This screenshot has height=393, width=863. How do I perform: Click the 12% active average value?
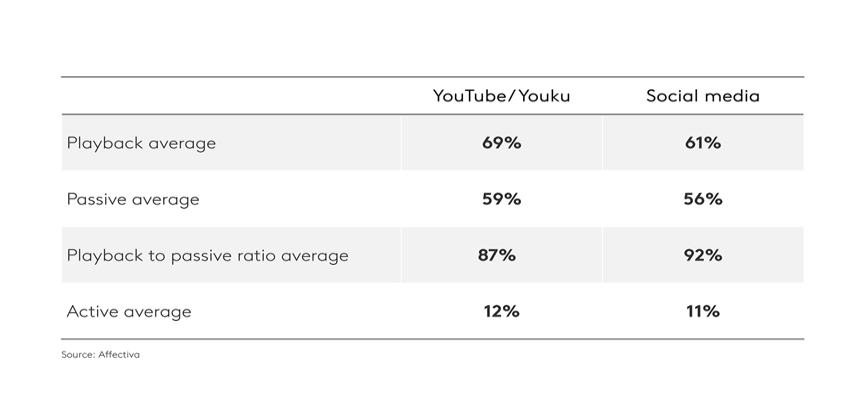501,312
